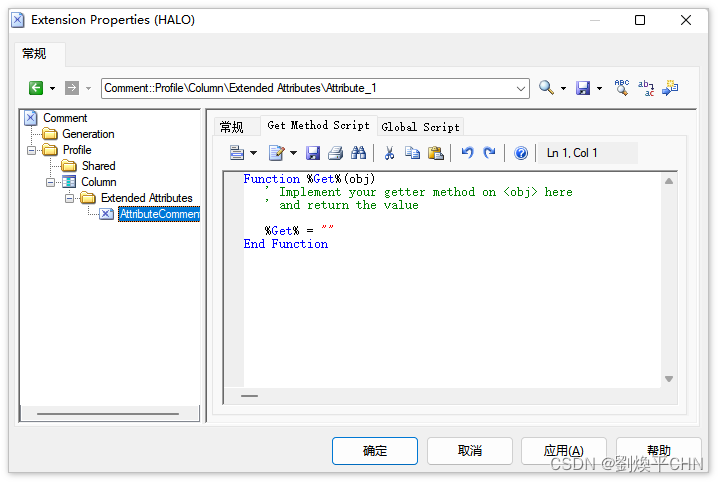Select the Column item in tree
Image resolution: width=718 pixels, height=482 pixels.
click(98, 182)
